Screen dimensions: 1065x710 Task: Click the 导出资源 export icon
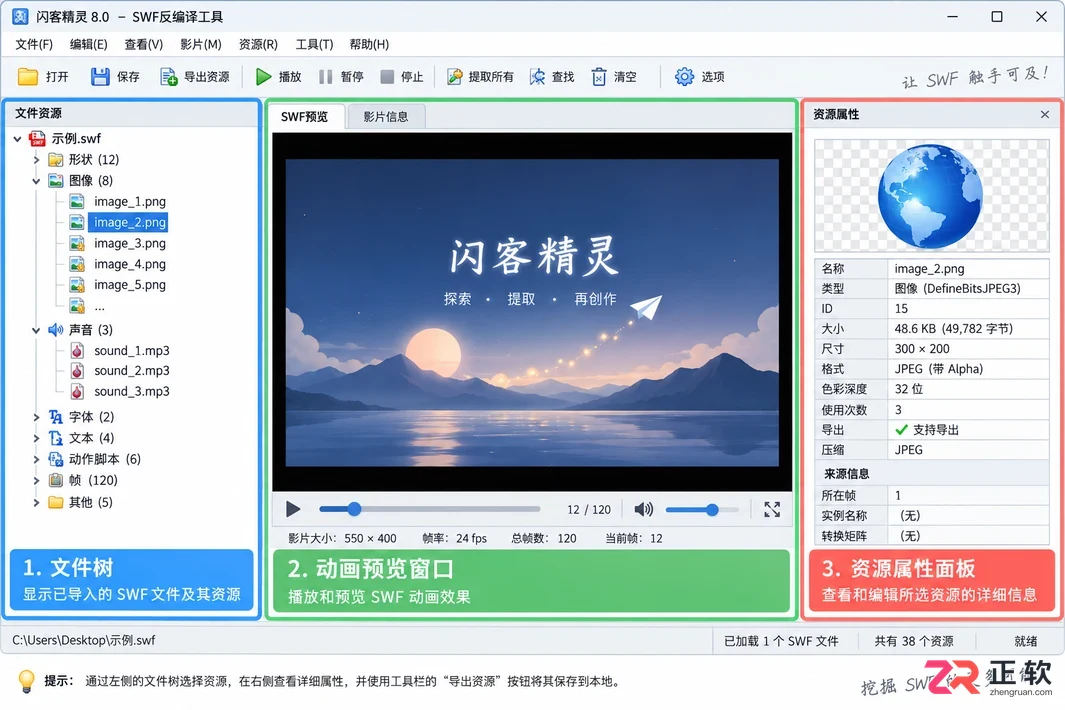[168, 77]
